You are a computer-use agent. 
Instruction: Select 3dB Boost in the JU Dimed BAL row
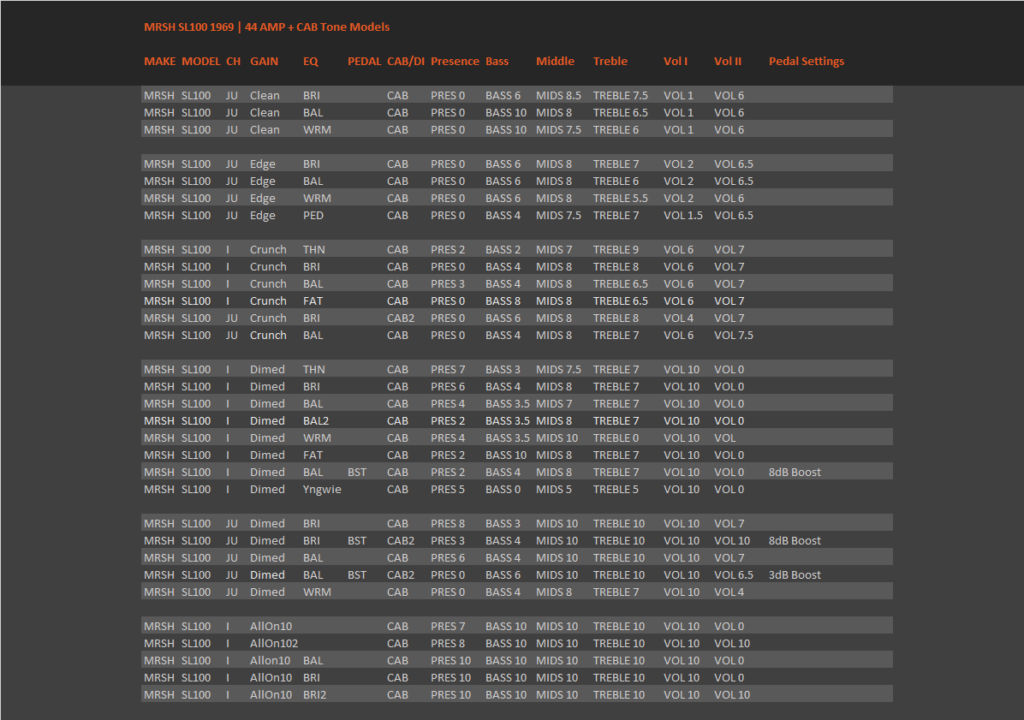pos(794,575)
